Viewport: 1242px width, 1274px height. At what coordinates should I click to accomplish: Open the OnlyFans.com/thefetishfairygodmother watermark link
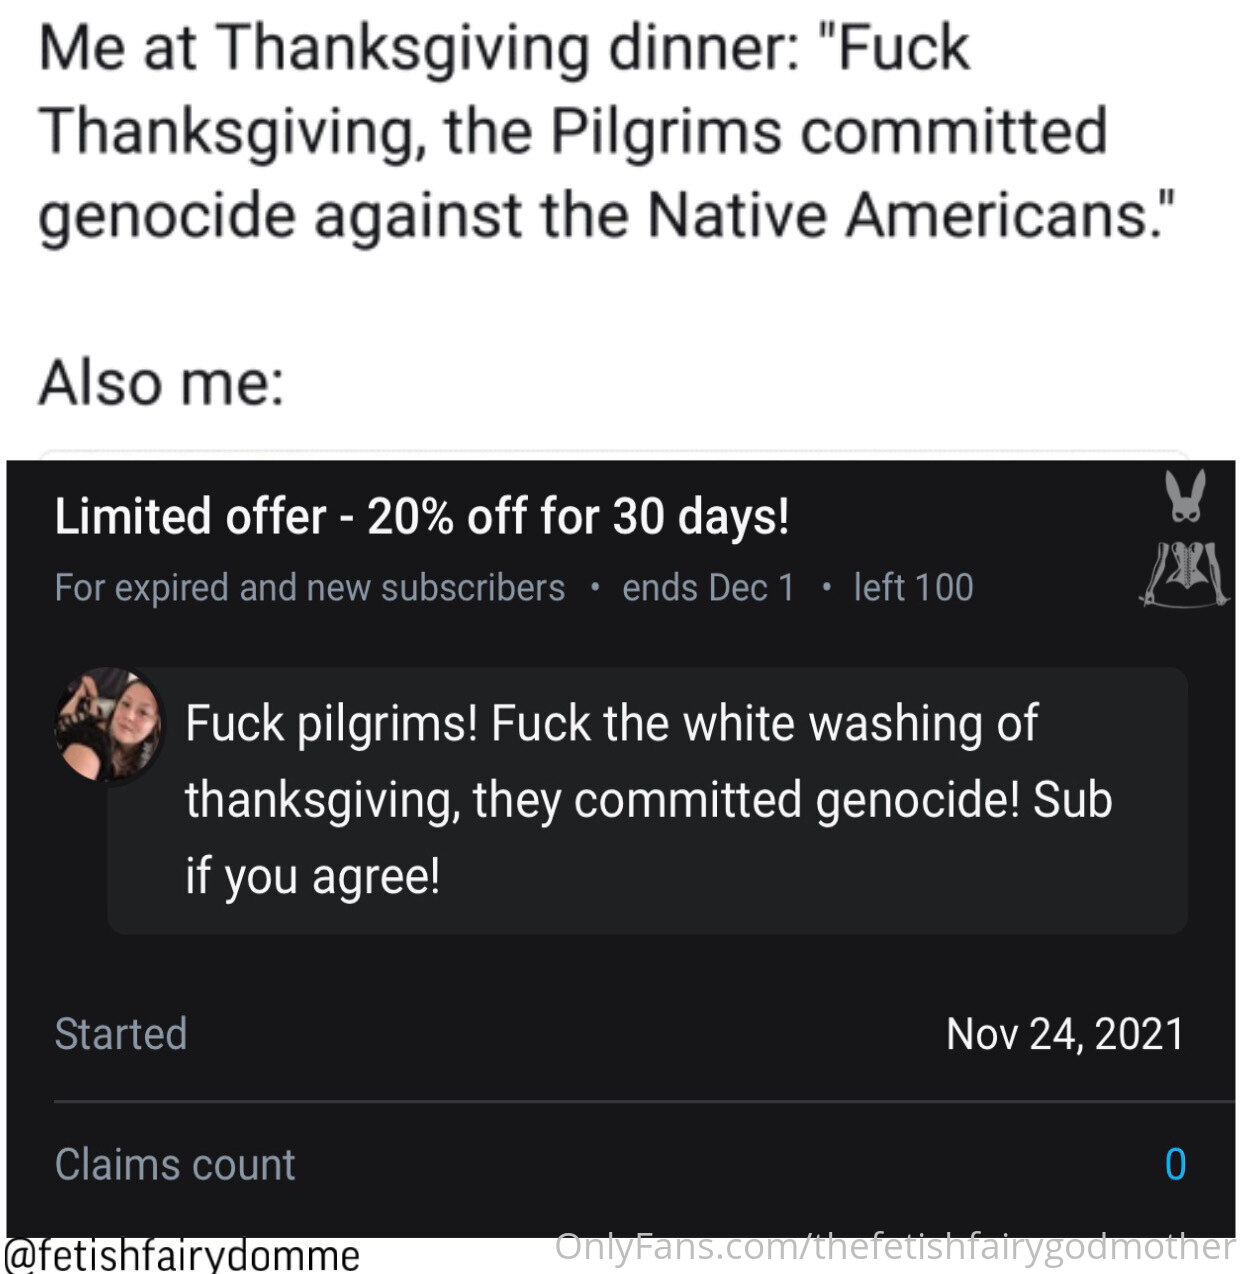pyautogui.click(x=895, y=1247)
